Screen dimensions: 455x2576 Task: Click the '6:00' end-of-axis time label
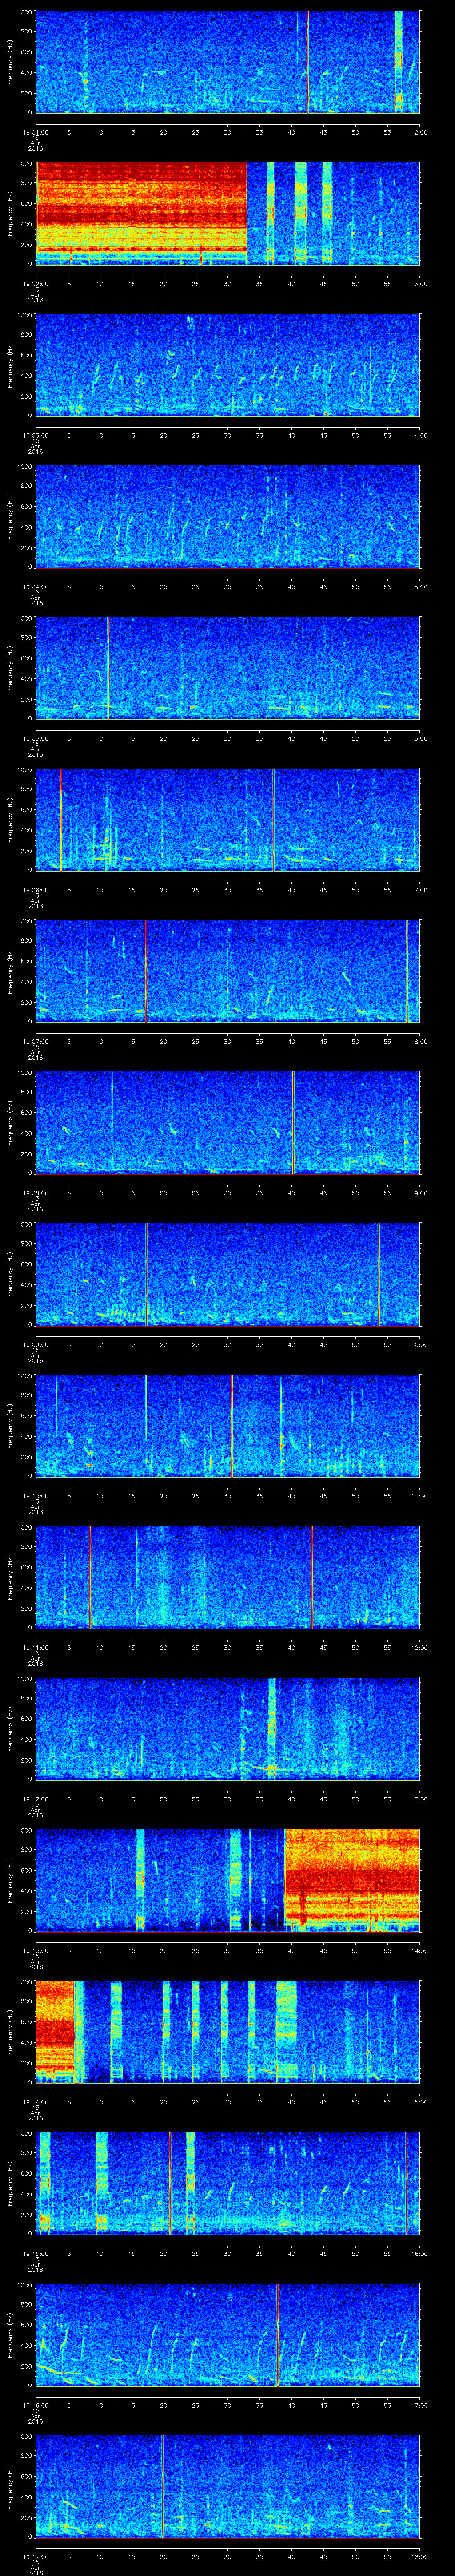[421, 738]
